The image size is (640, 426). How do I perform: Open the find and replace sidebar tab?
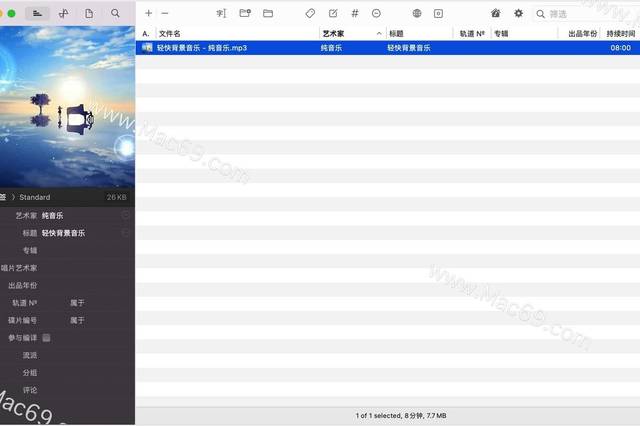116,13
